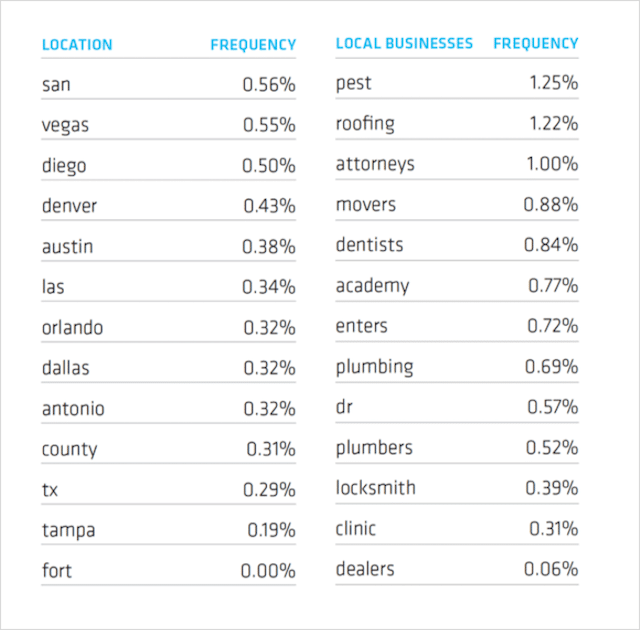Select the "locksmith" business row
The image size is (640, 630).
[x=375, y=488]
